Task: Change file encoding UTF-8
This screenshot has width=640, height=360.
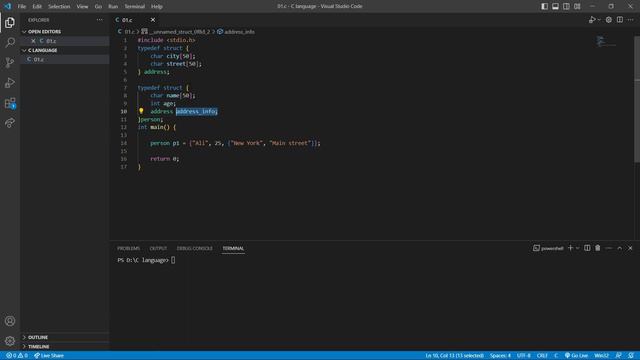Action: tap(524, 356)
